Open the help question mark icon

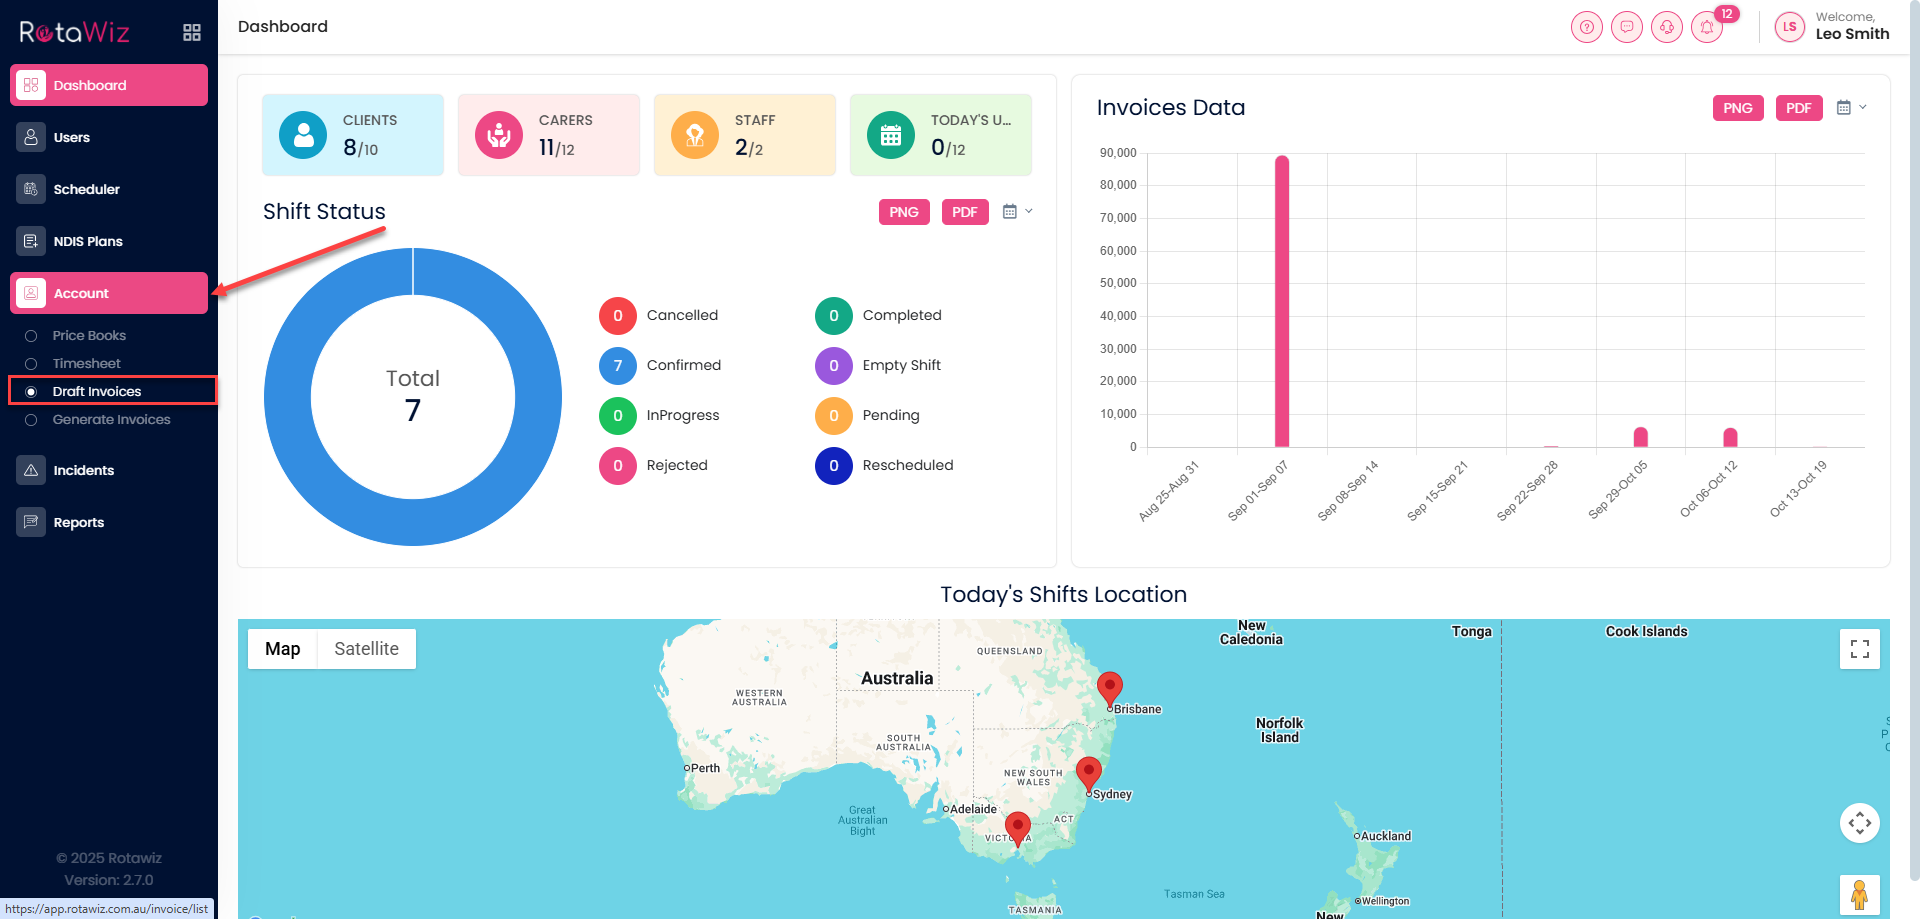coord(1586,27)
